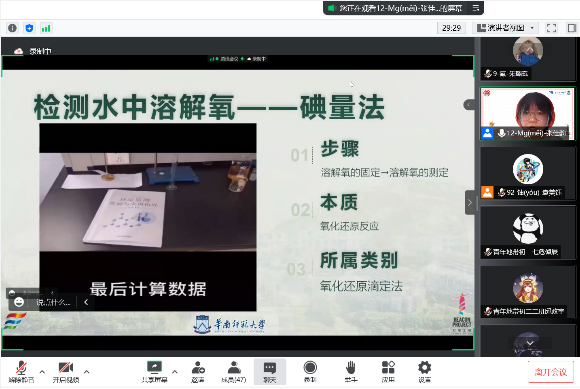Click the Record circle icon
The height and width of the screenshot is (389, 580).
[310, 372]
